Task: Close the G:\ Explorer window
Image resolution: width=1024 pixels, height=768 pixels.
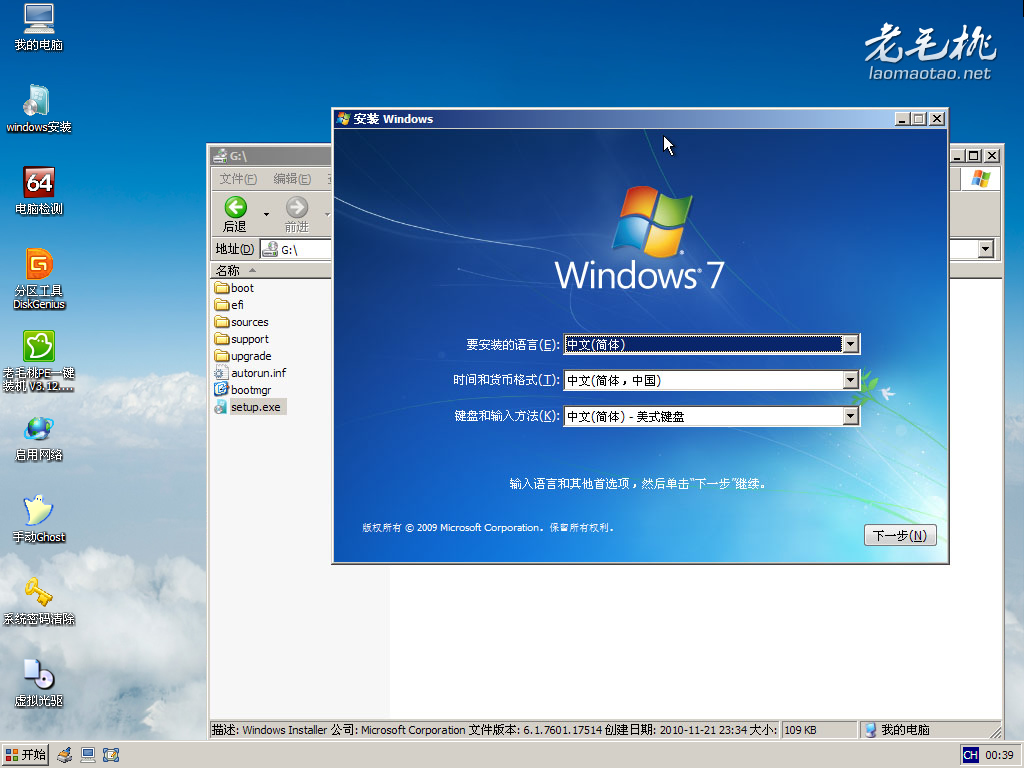Action: [x=991, y=155]
